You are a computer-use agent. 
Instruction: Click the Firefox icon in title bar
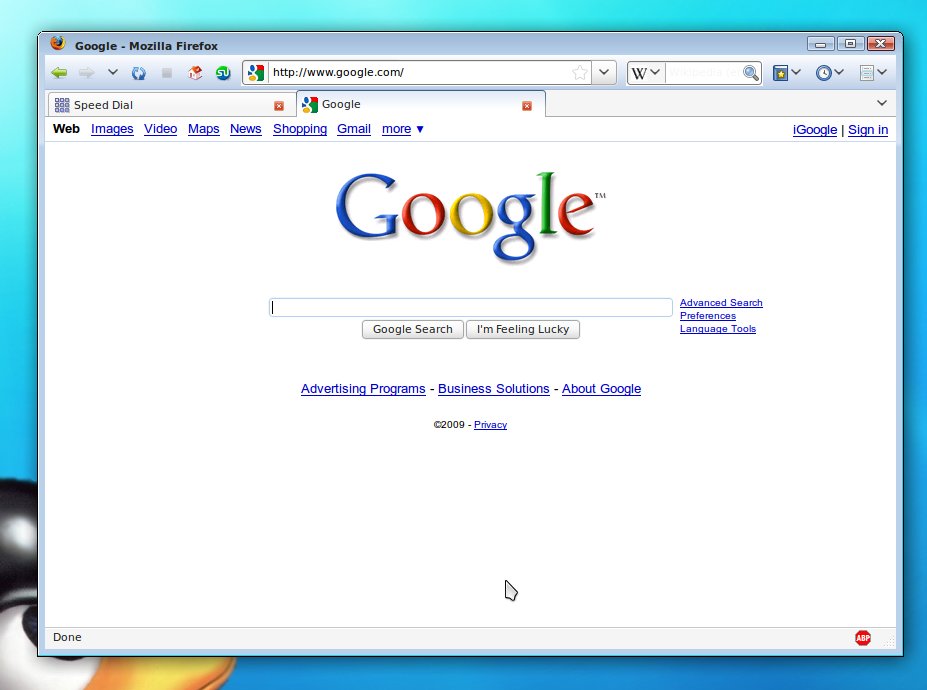[x=57, y=43]
